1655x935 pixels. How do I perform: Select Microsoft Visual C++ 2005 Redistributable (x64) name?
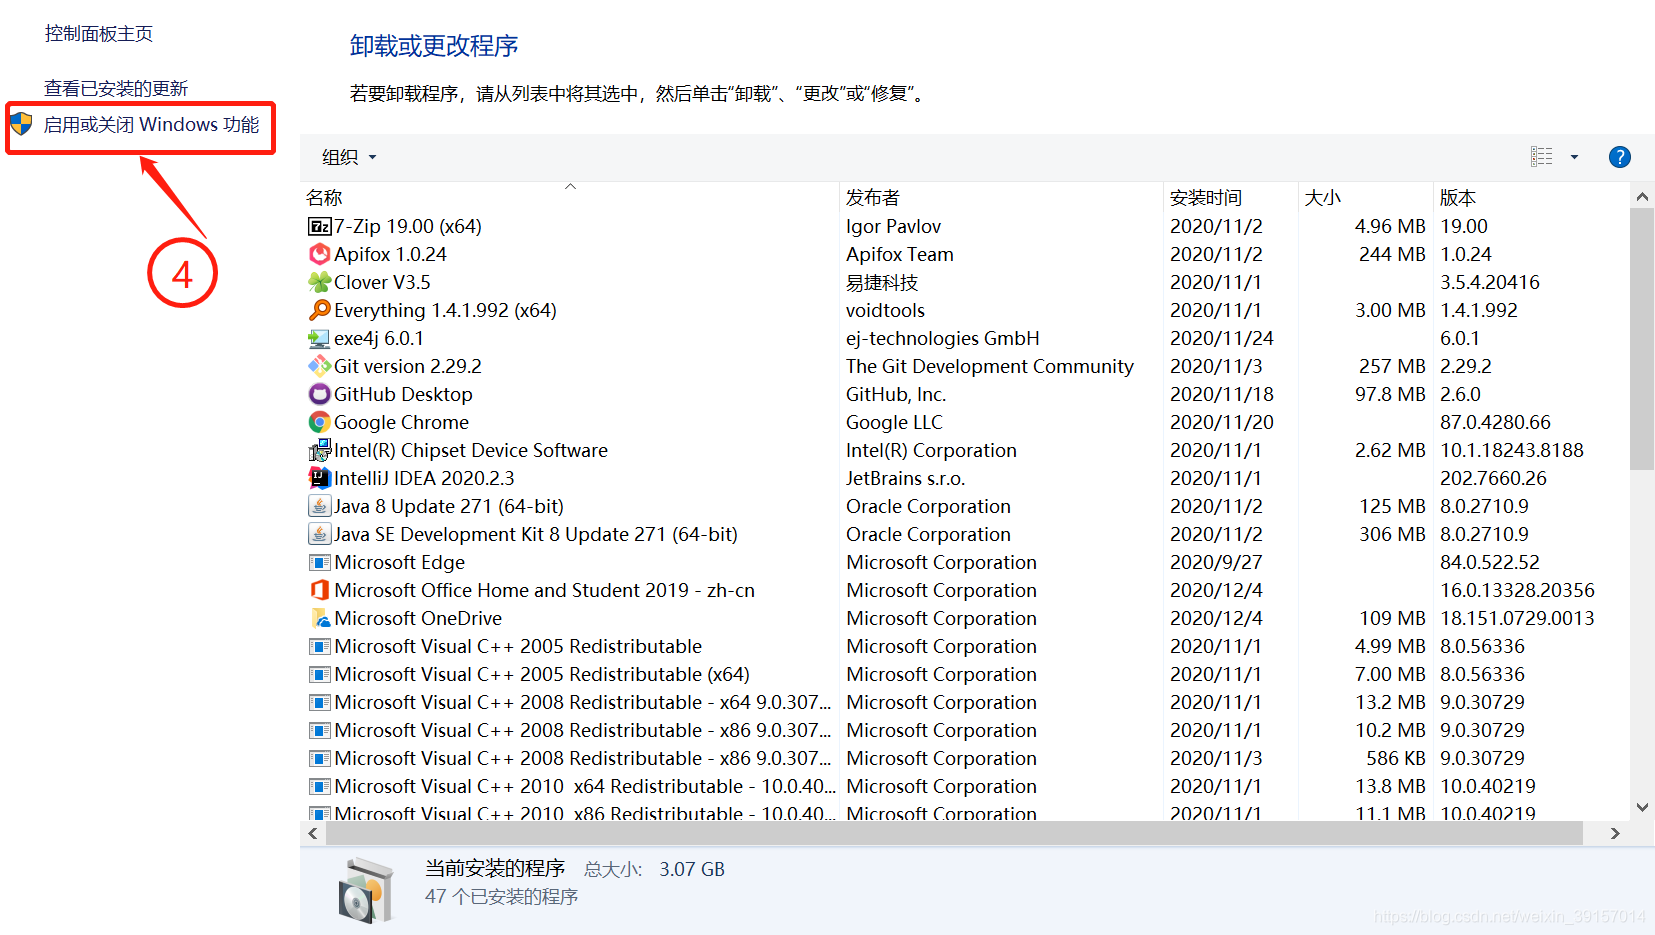pos(542,674)
